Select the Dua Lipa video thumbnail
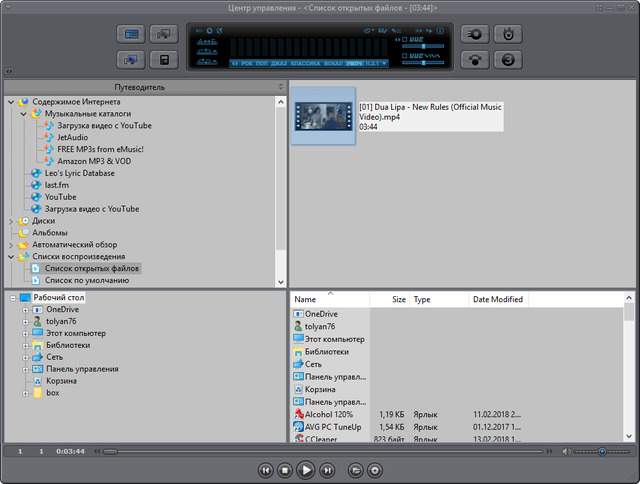640x484 pixels. (x=322, y=116)
